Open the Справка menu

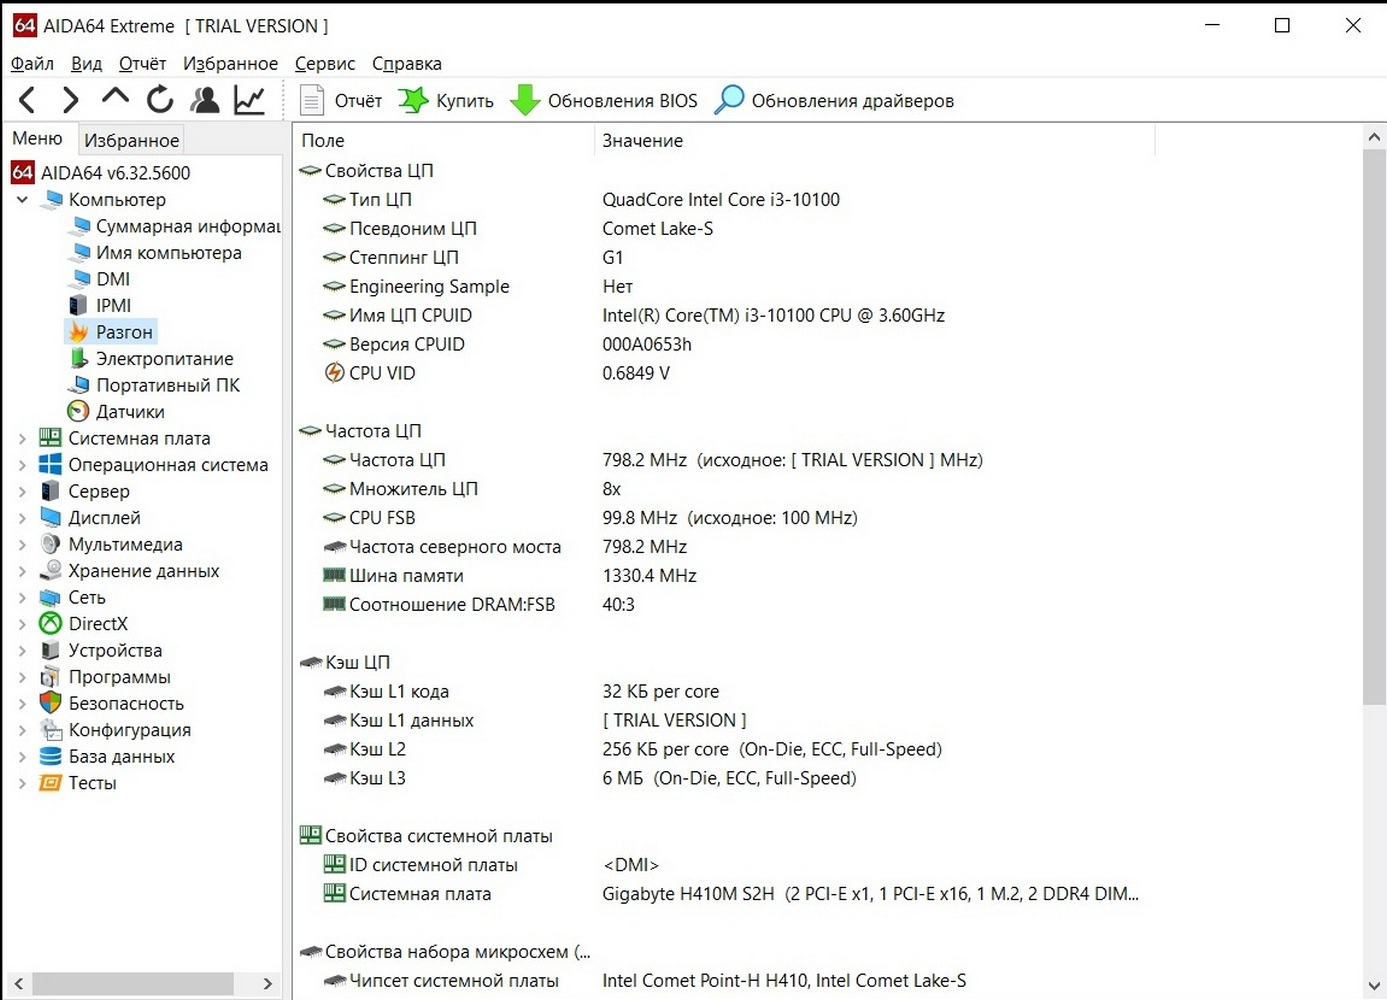pyautogui.click(x=407, y=63)
